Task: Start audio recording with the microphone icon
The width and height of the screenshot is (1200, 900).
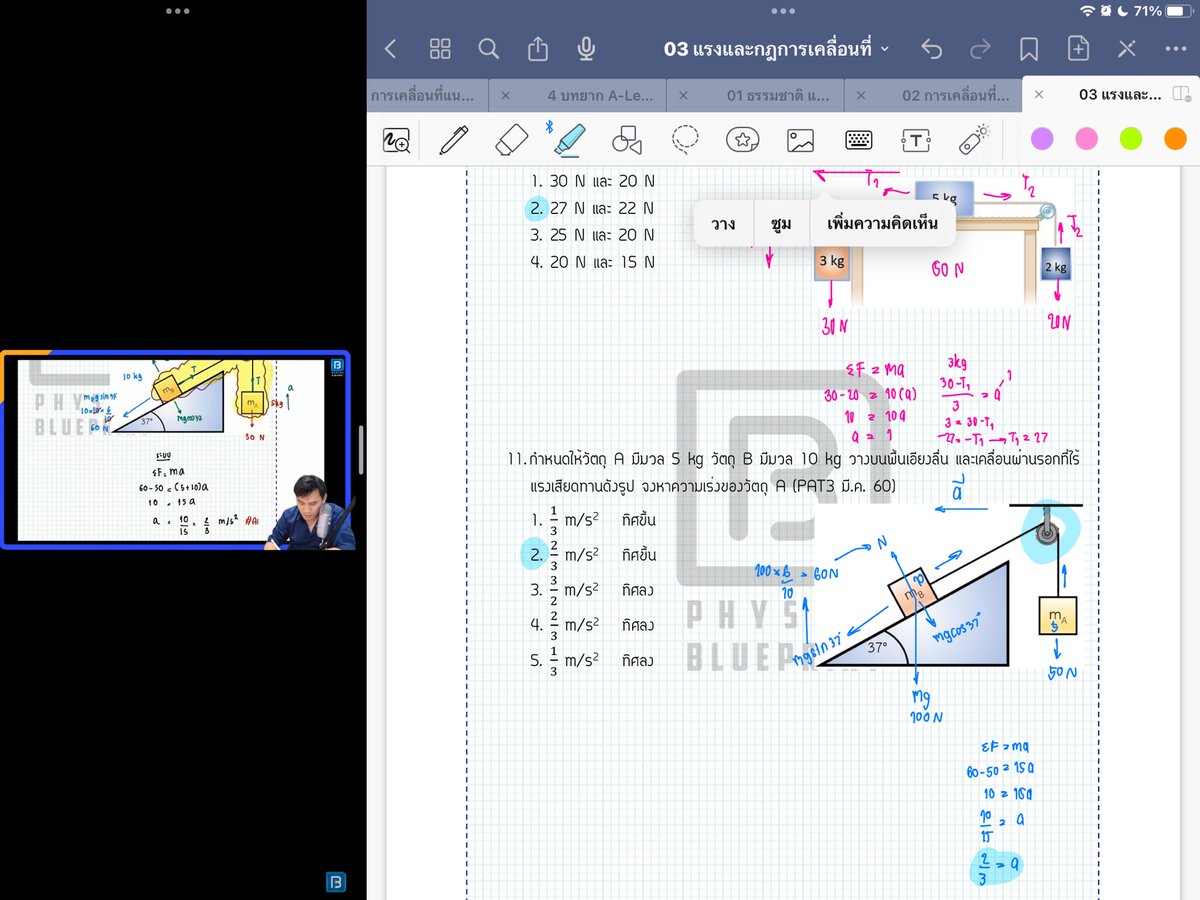Action: [x=586, y=48]
